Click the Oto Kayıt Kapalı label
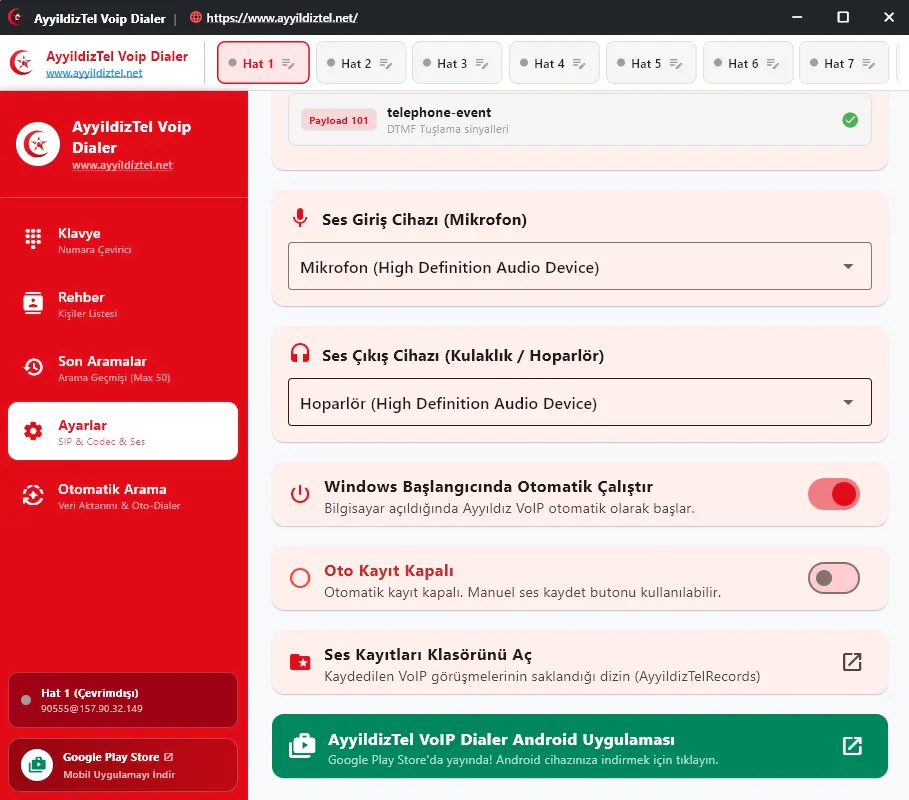Screen dimensions: 909x800 point(389,570)
